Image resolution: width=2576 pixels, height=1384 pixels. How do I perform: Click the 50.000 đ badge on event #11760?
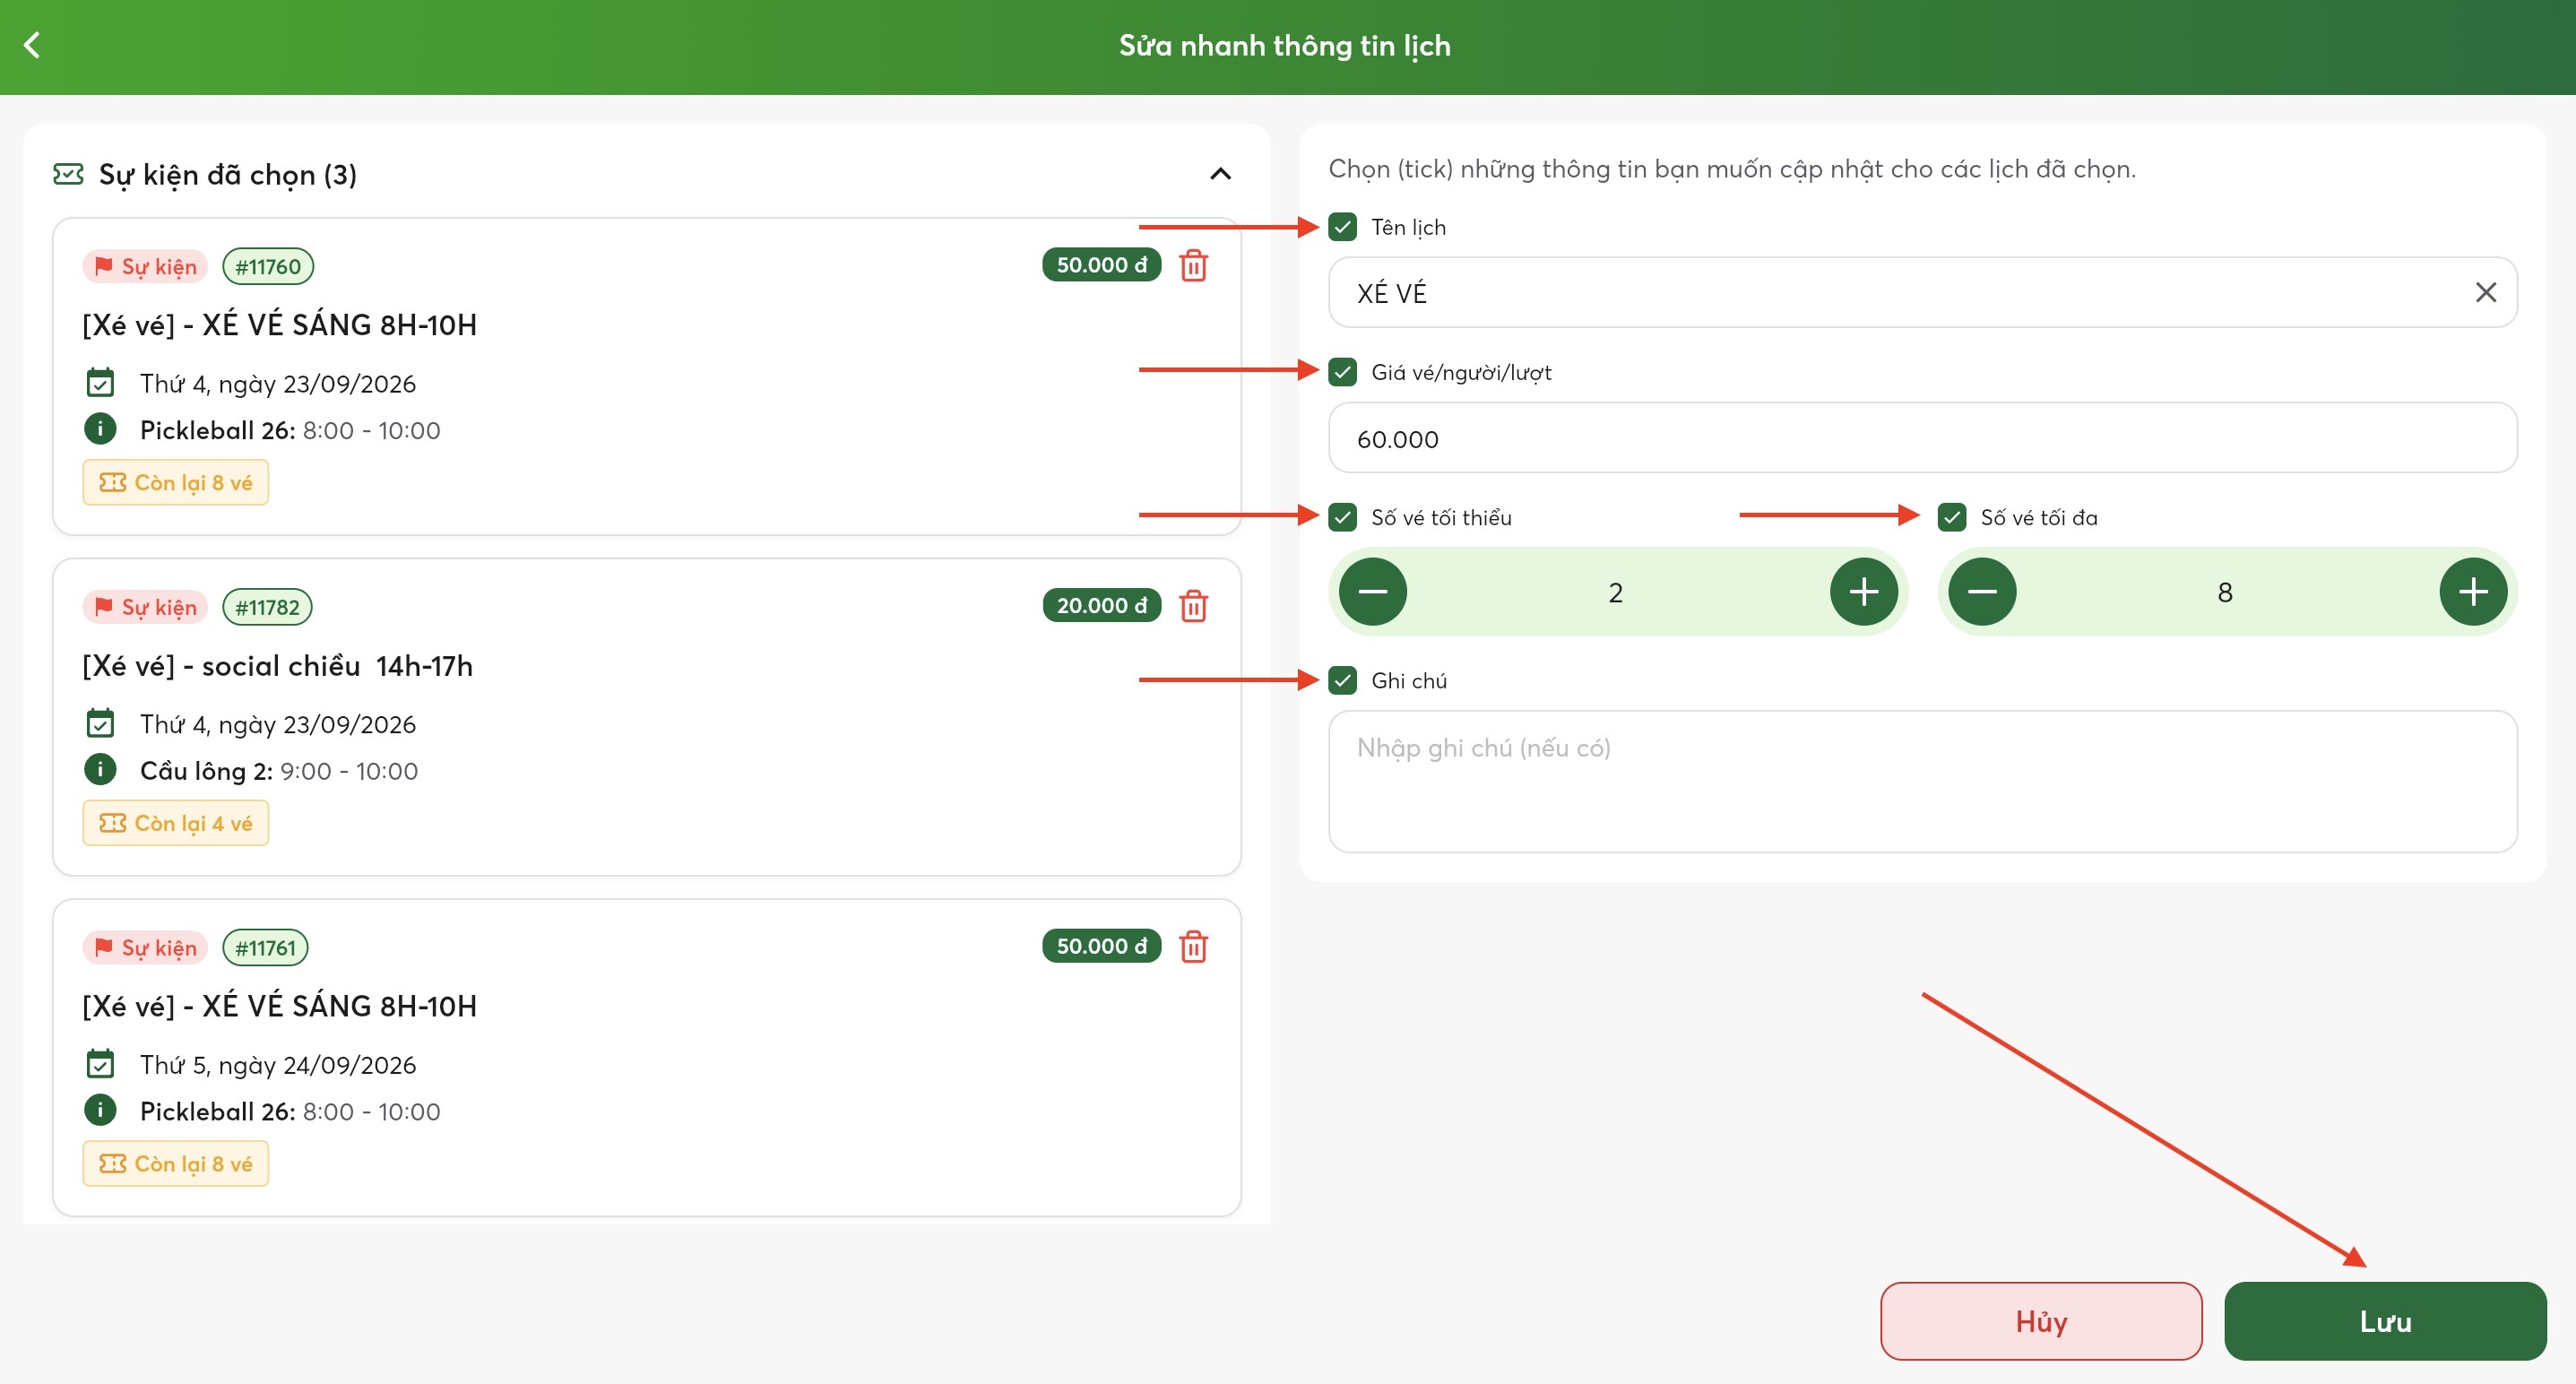coord(1101,264)
